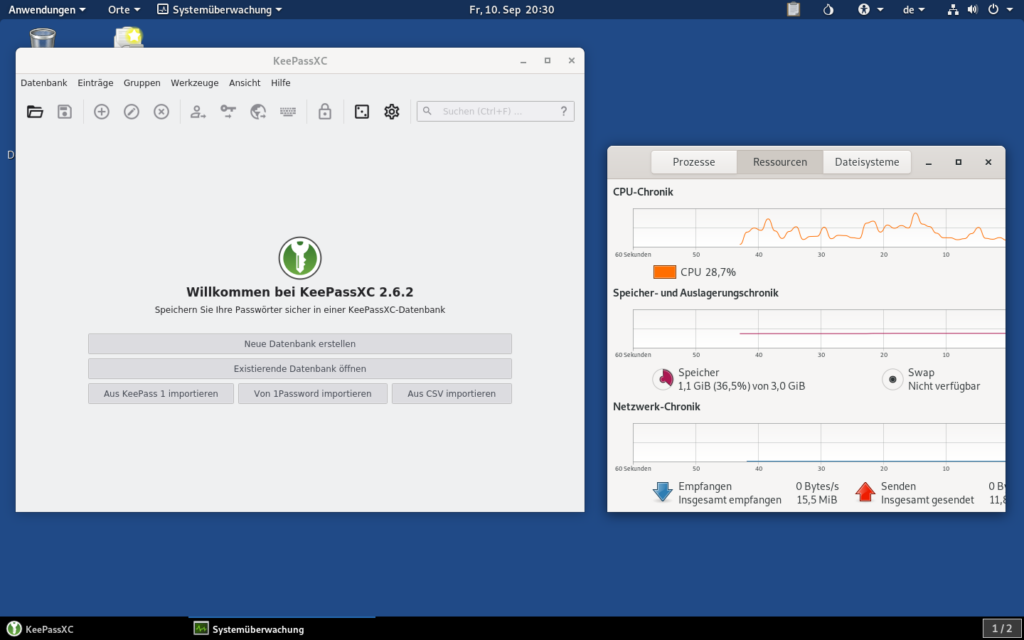Add a new entry with the plus icon
Screen dimensions: 1024x640
click(101, 112)
